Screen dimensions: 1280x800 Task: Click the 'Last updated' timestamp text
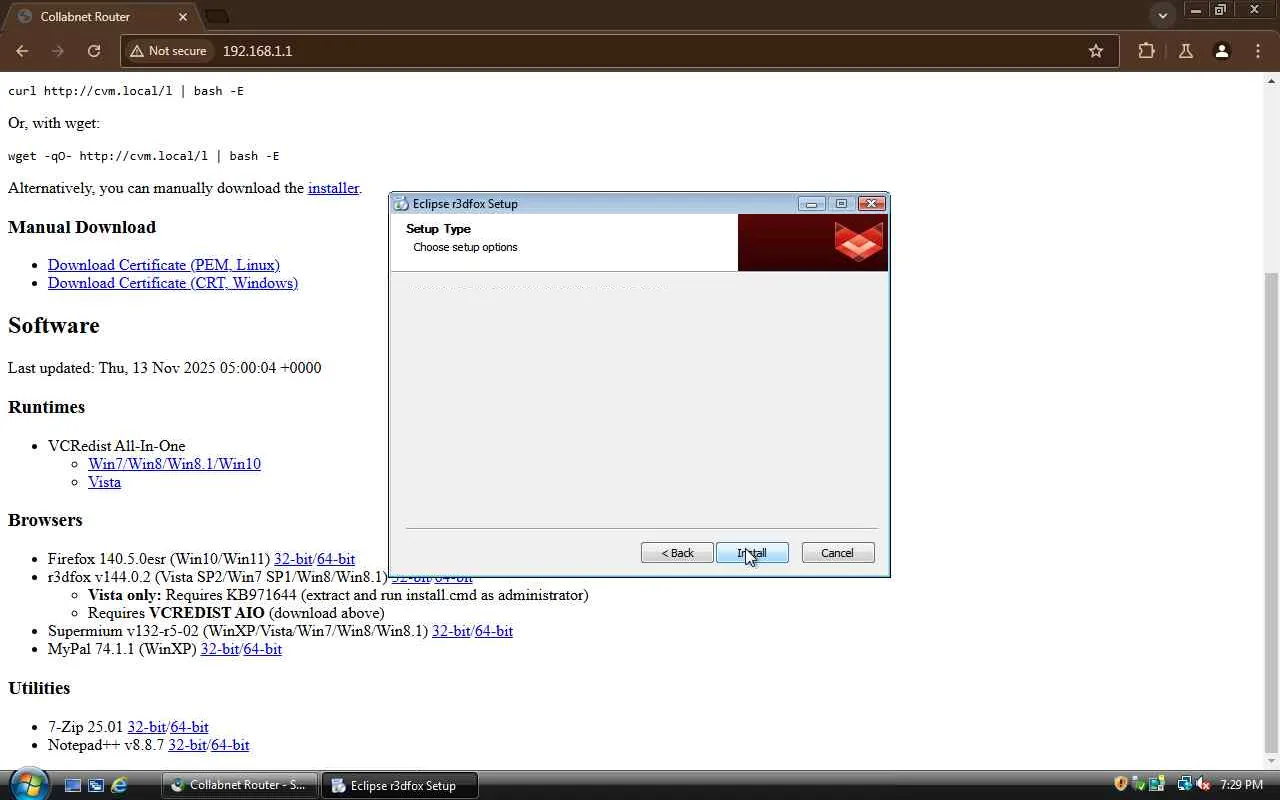tap(165, 368)
